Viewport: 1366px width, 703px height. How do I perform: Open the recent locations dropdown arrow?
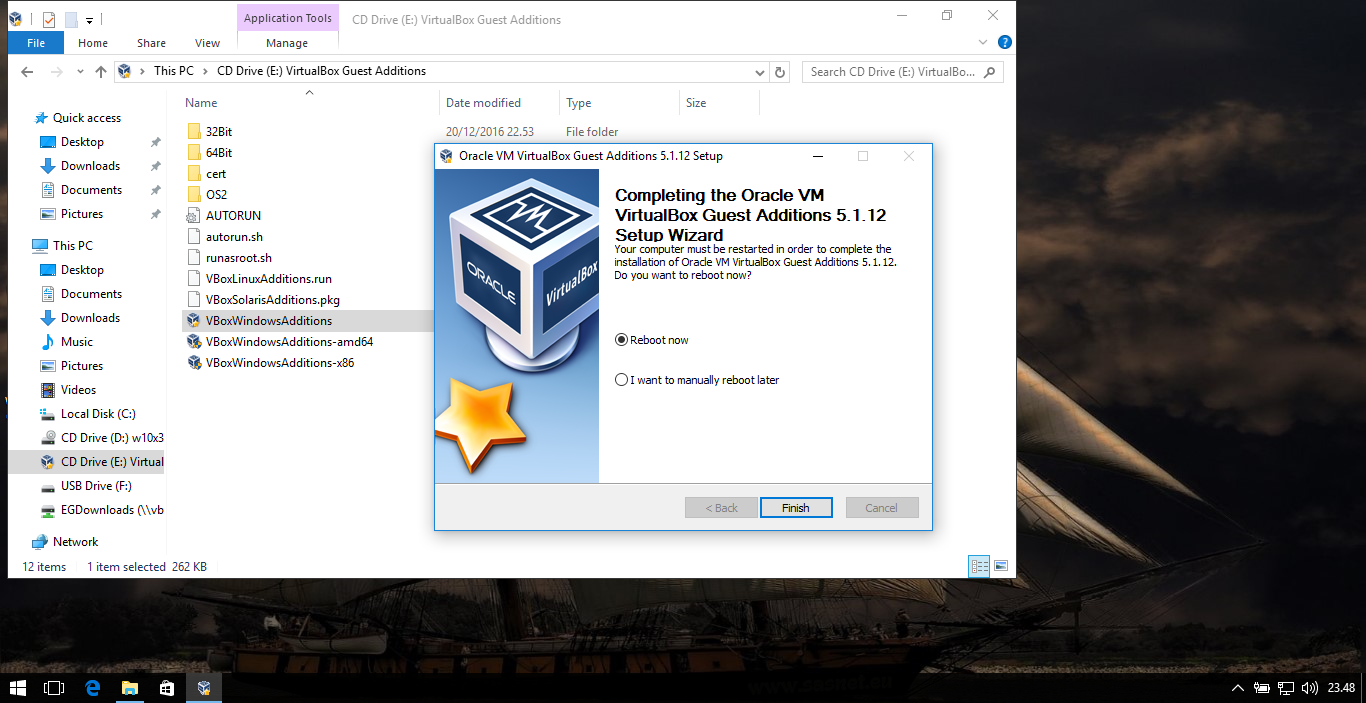click(80, 72)
